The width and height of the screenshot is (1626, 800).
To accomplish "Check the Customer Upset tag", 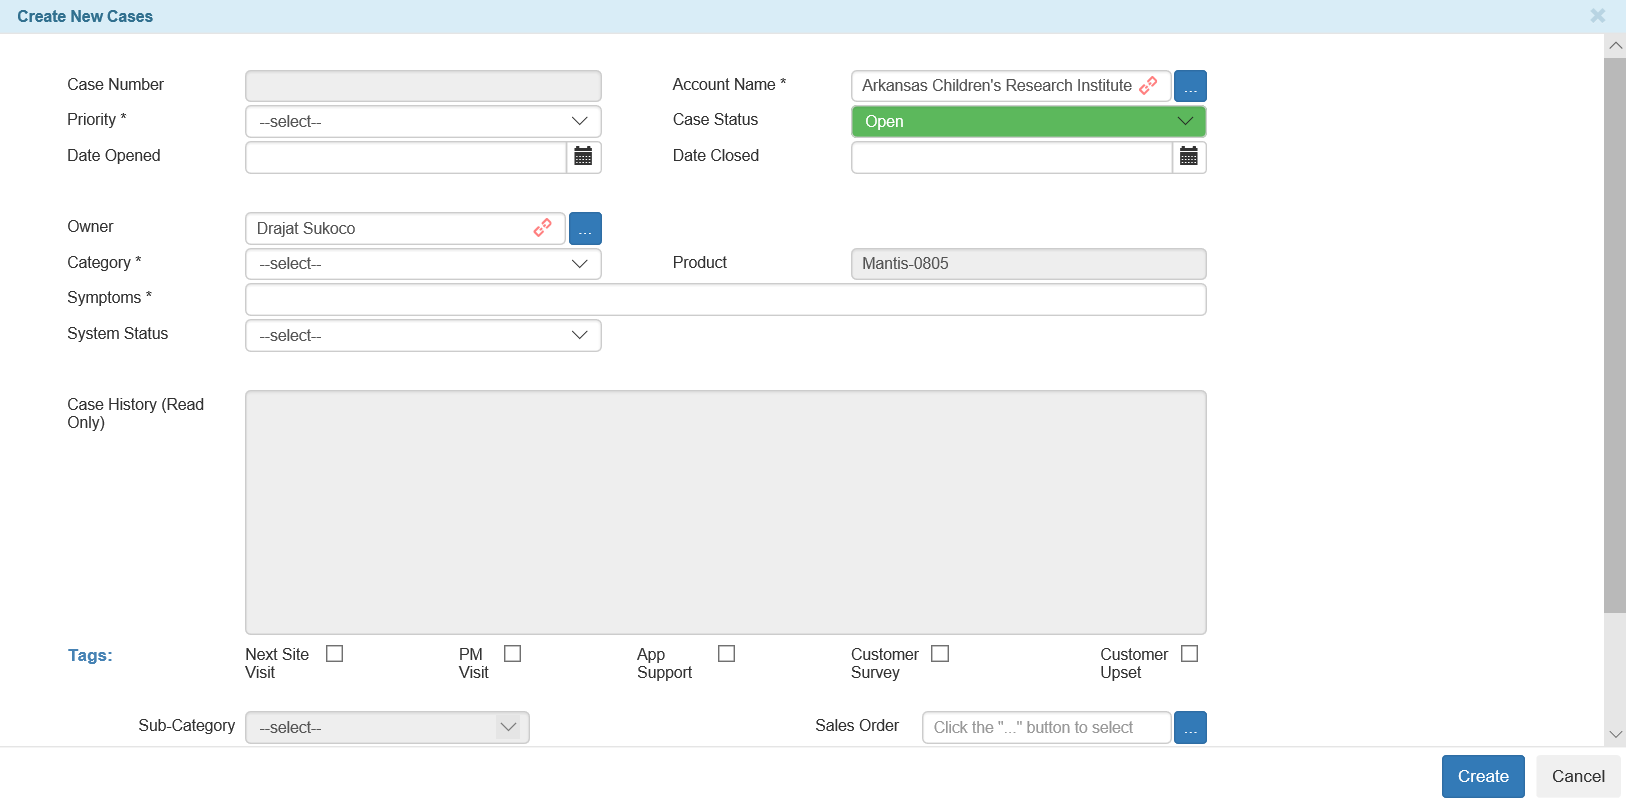I will [x=1189, y=653].
